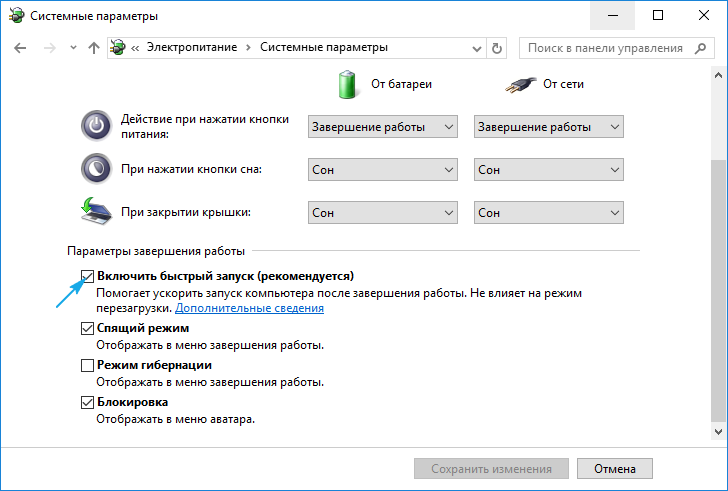Uncheck the Блокировка checkbox
Viewport: 728px width, 491px height.
(87, 402)
